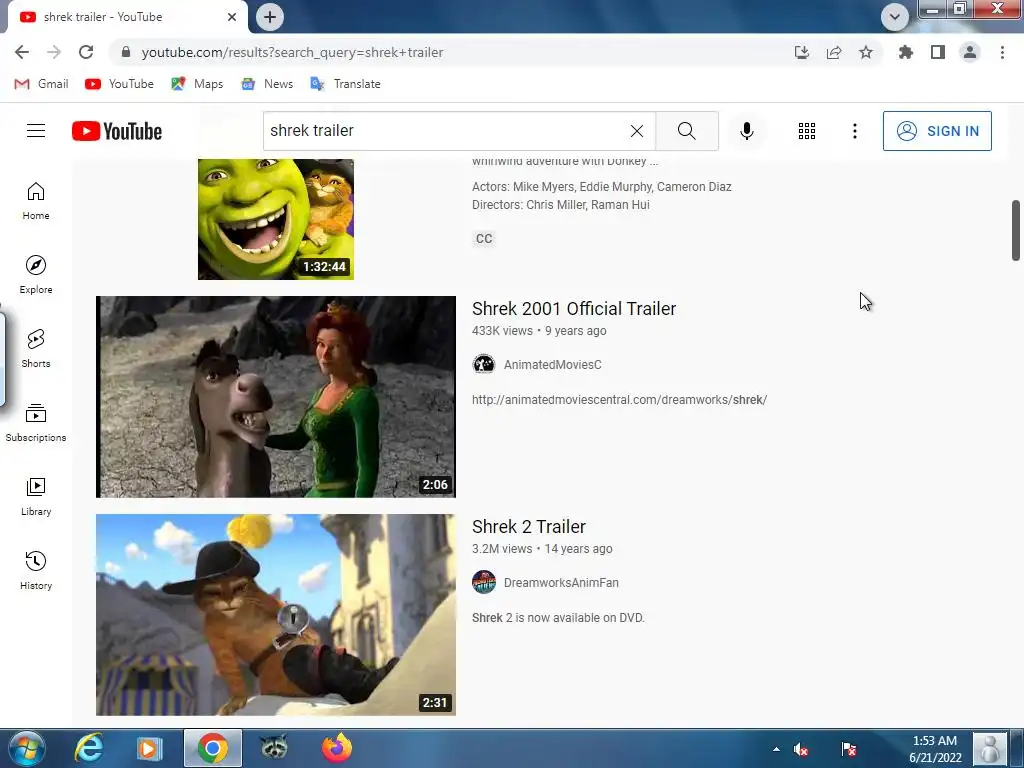Click the '3.2M views • 14 years ago' text
Screen dimensions: 1024x768
coord(542,549)
